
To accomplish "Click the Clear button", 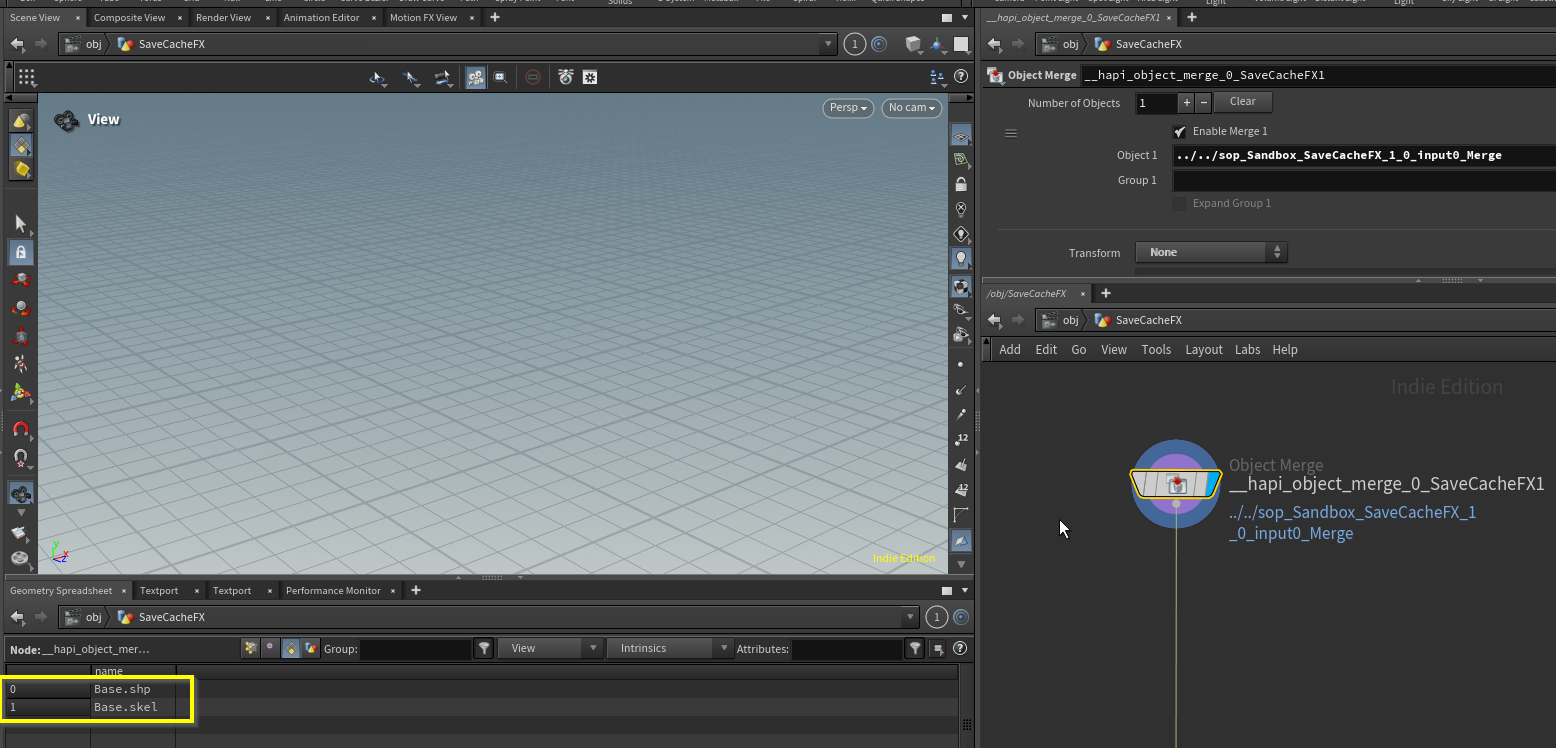I will (1242, 102).
